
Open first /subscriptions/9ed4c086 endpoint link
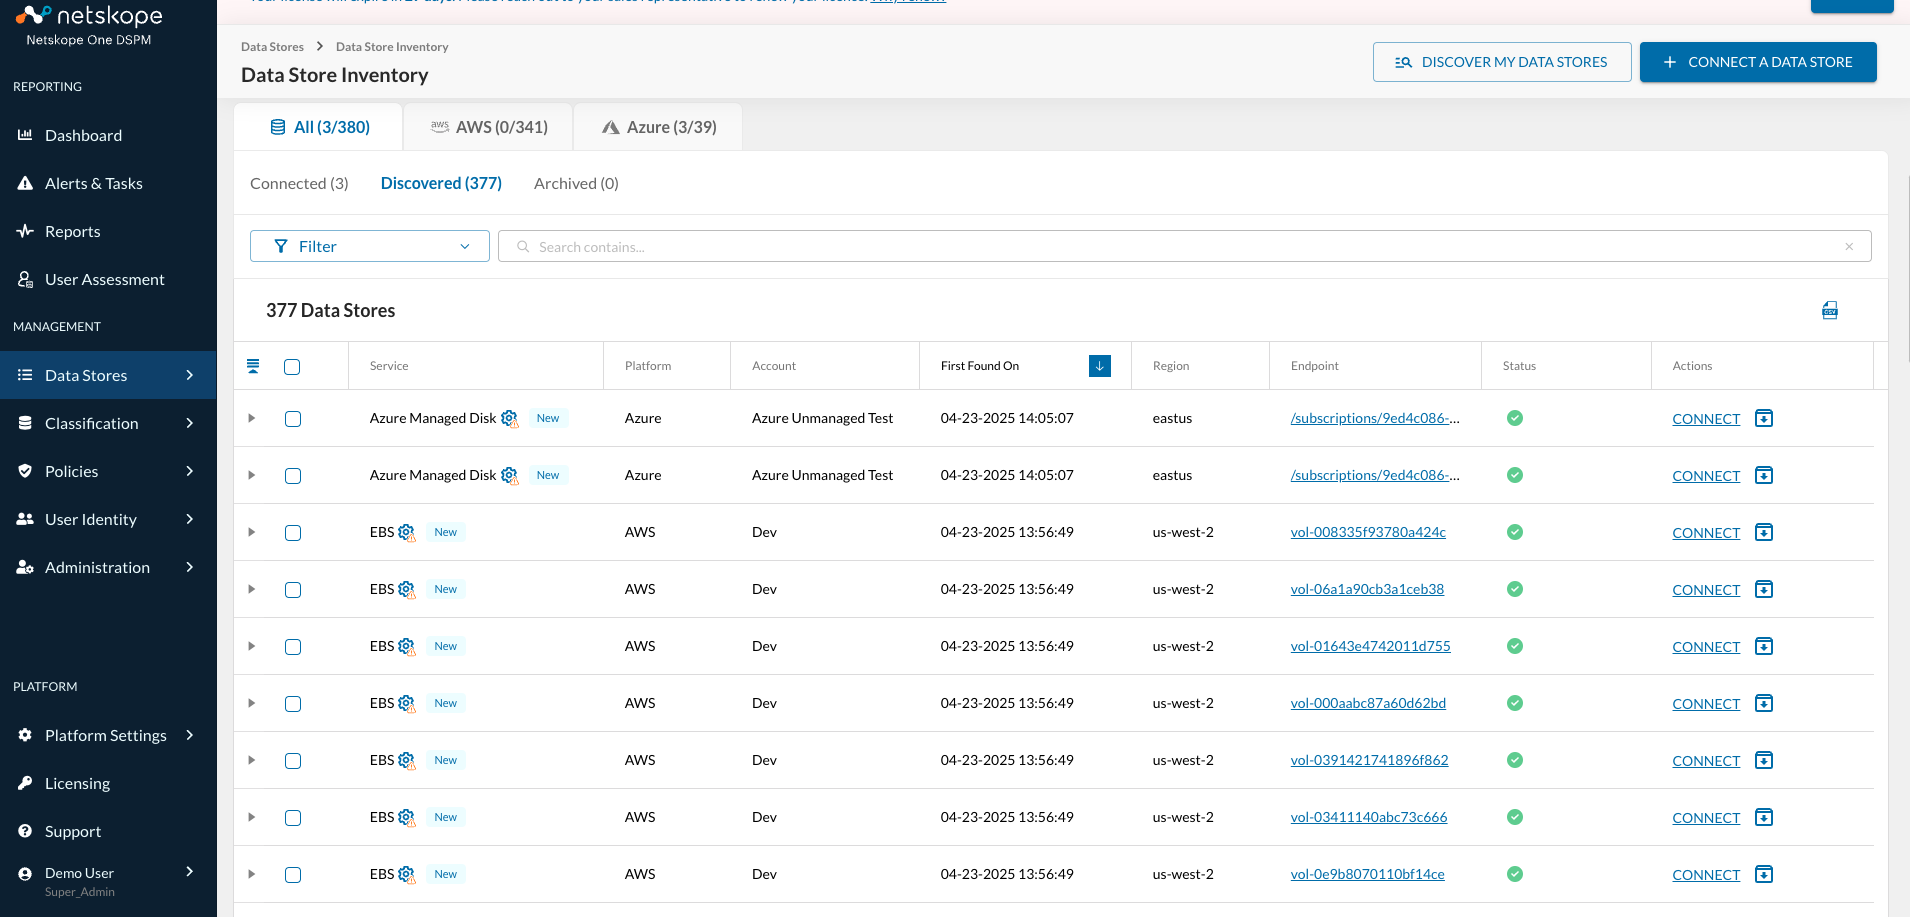point(1375,418)
